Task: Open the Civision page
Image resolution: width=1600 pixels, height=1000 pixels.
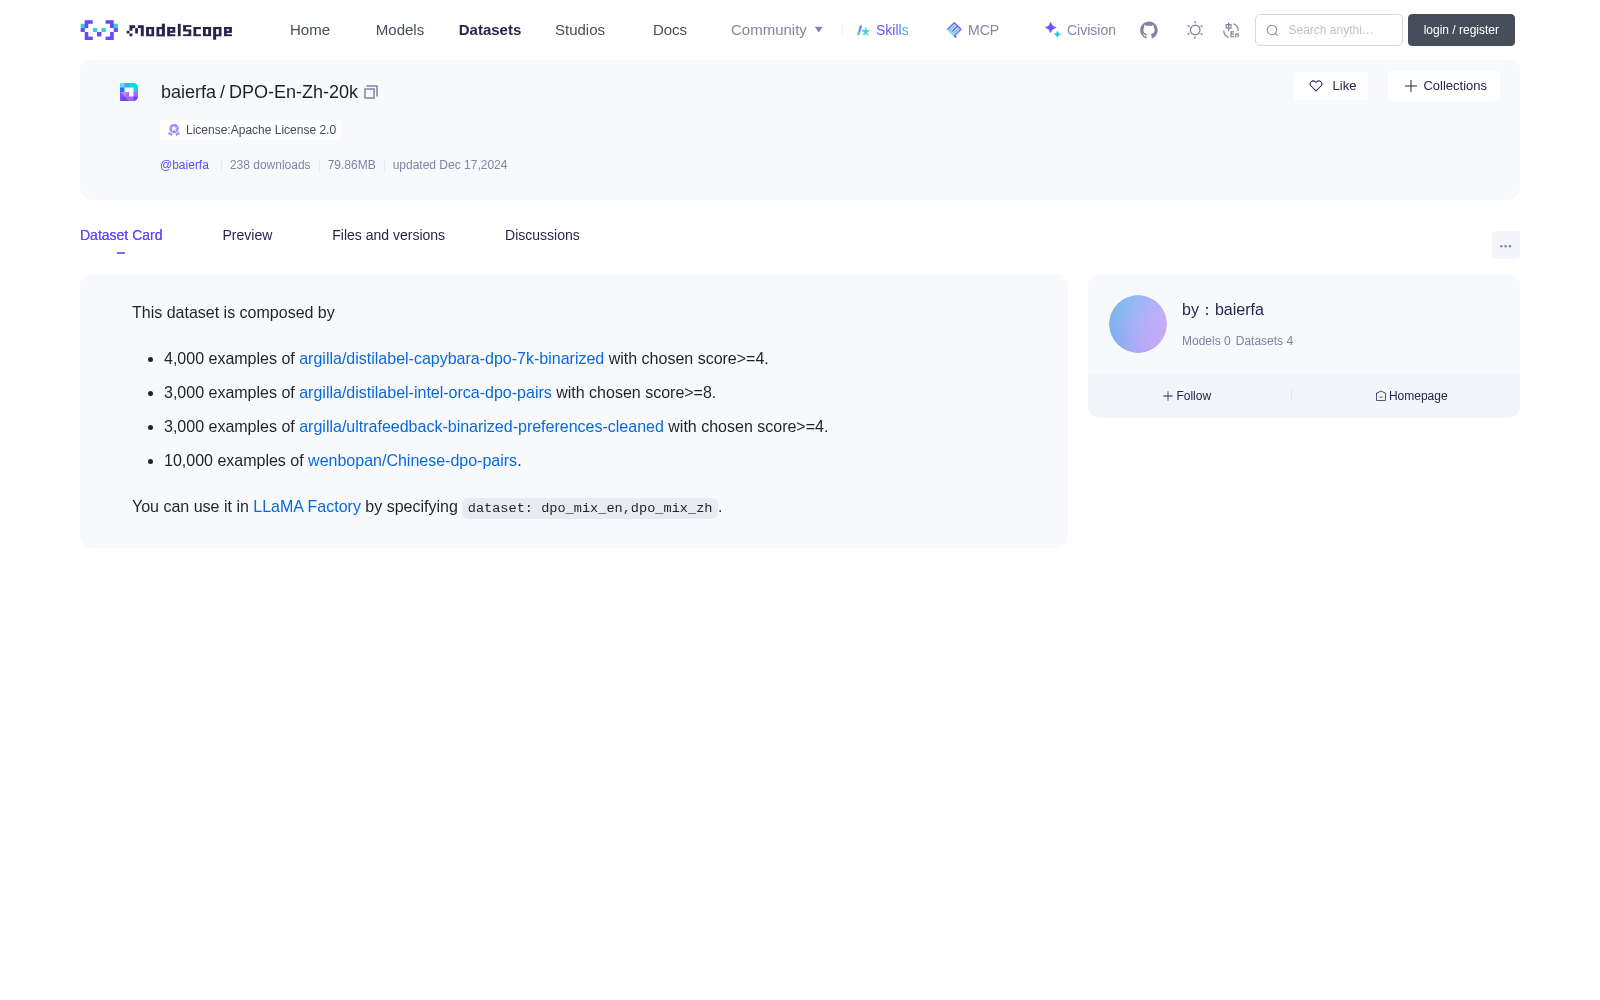Action: point(1080,30)
